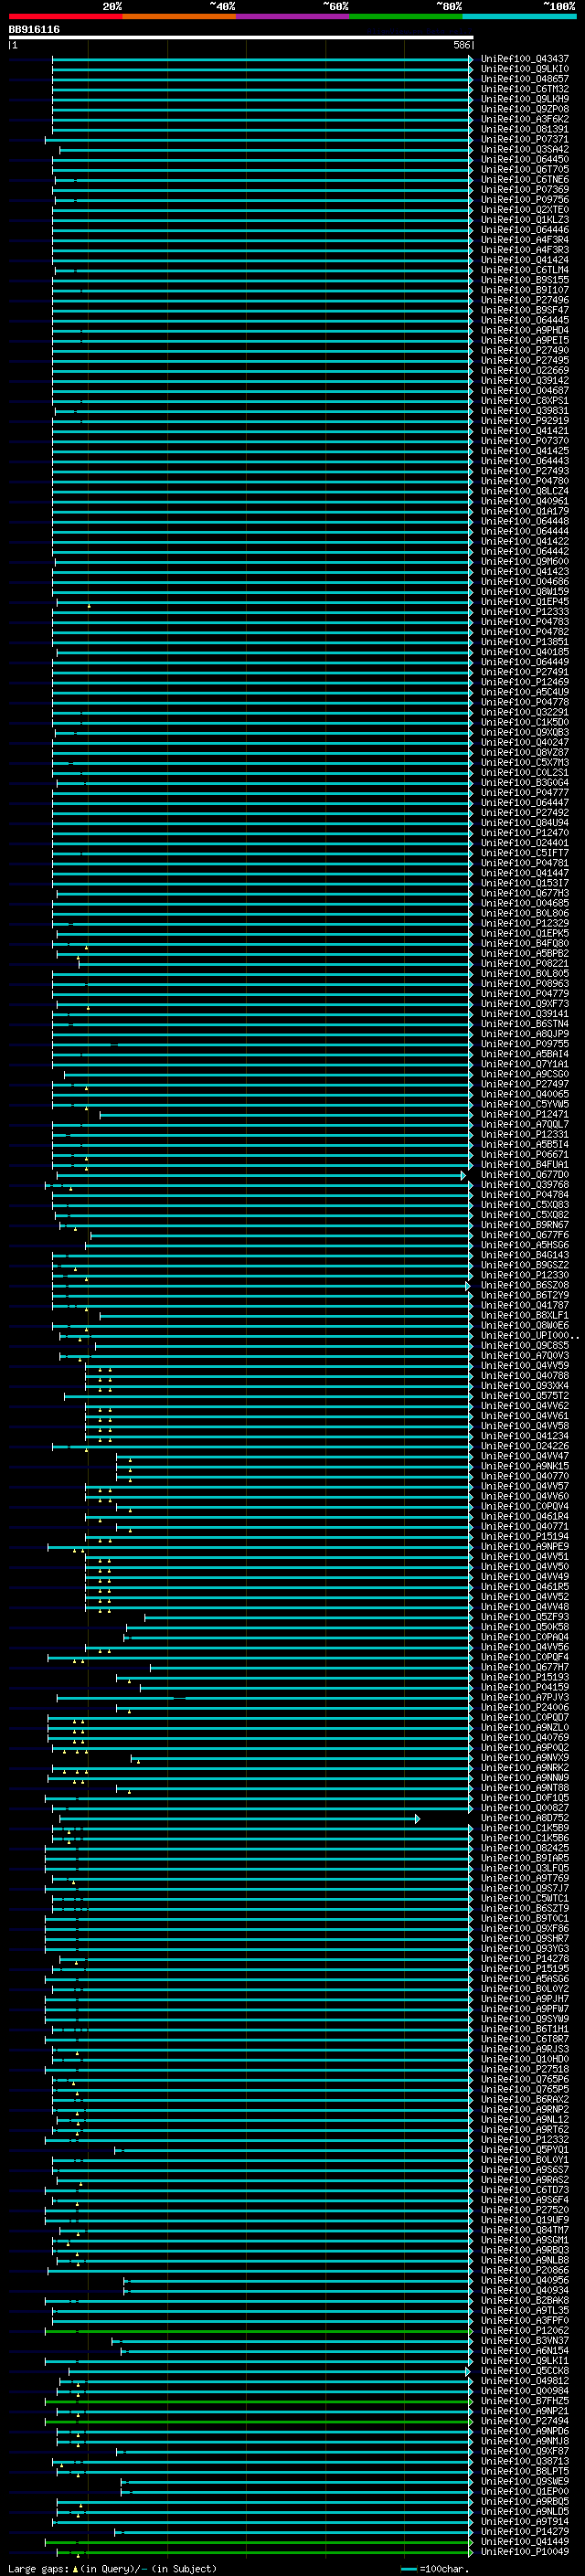Click the UniRef100_Q41787 label

[525, 1305]
